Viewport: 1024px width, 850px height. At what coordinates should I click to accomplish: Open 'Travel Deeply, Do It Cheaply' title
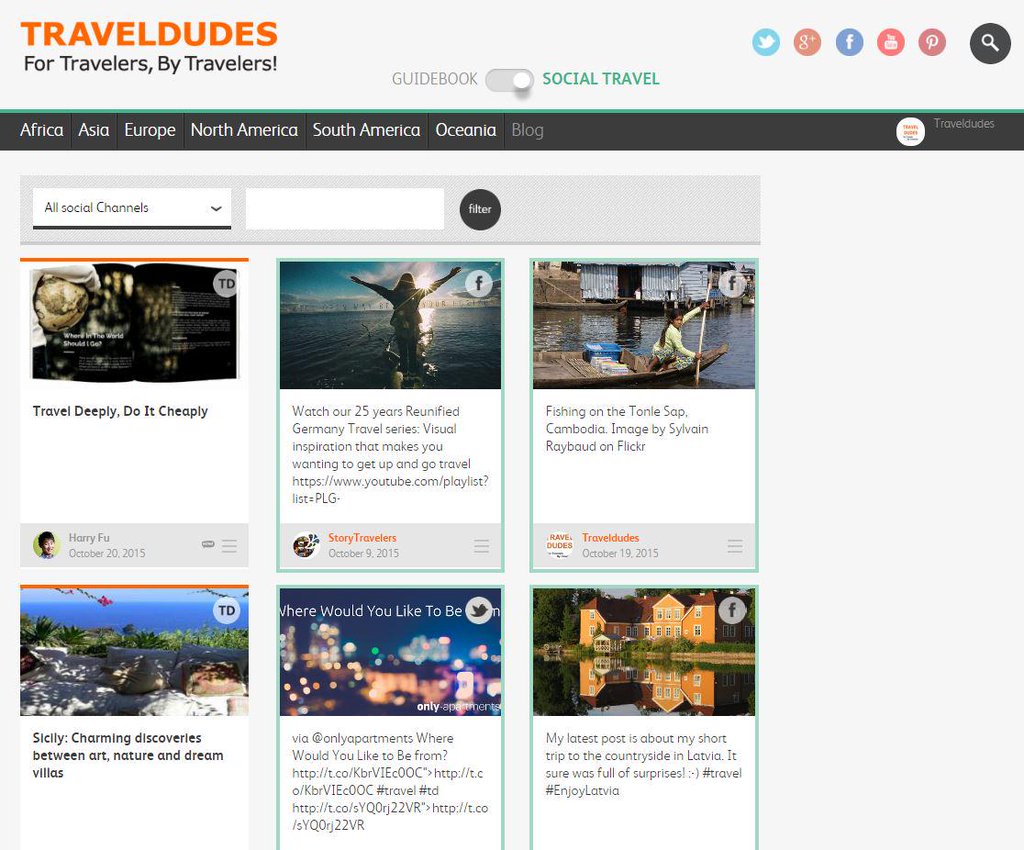pos(120,411)
